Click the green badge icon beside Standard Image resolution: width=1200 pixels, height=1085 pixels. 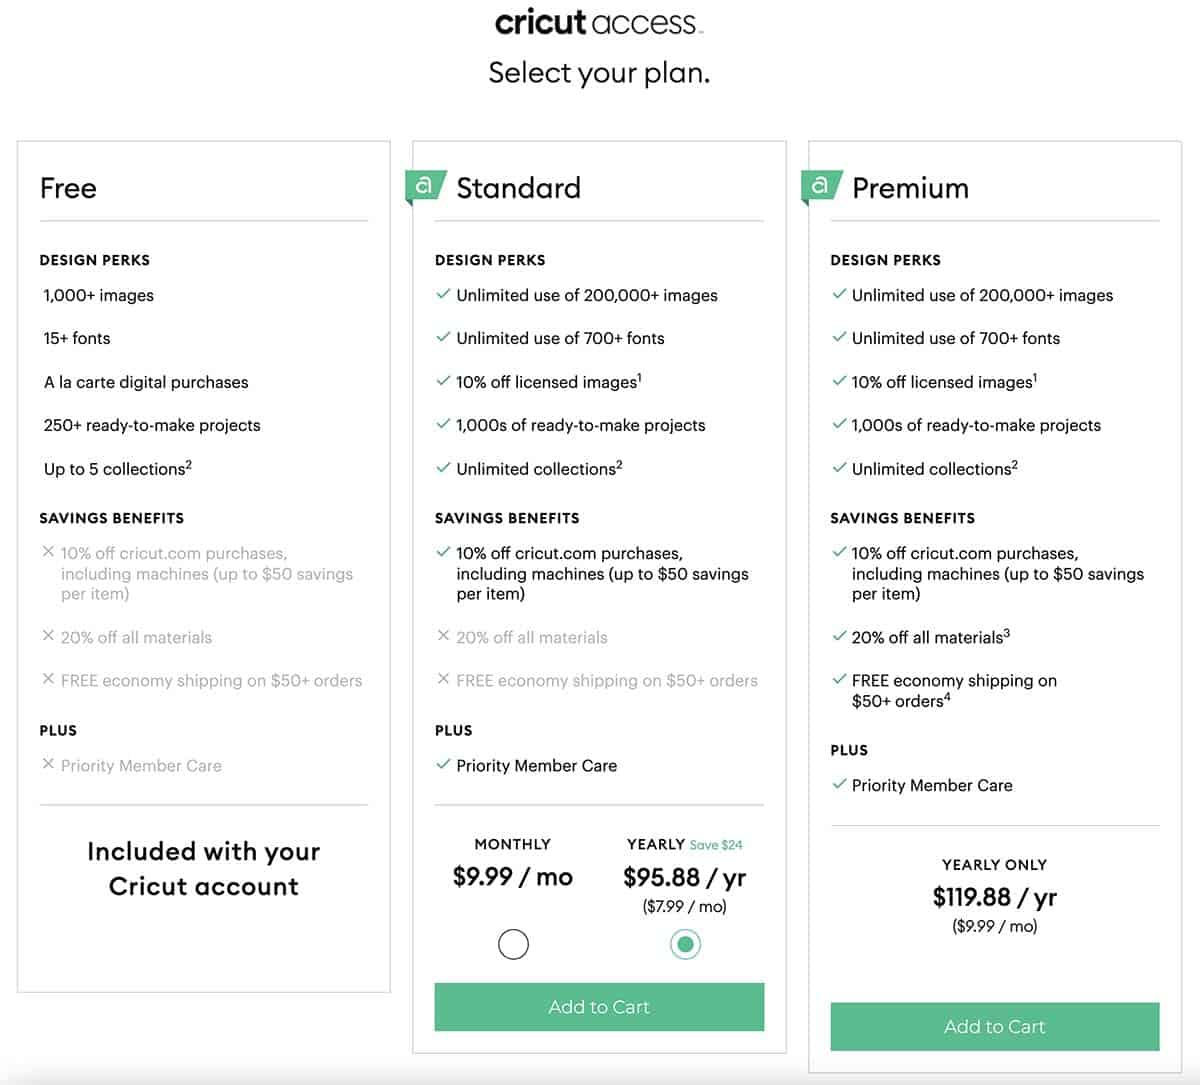click(x=425, y=186)
